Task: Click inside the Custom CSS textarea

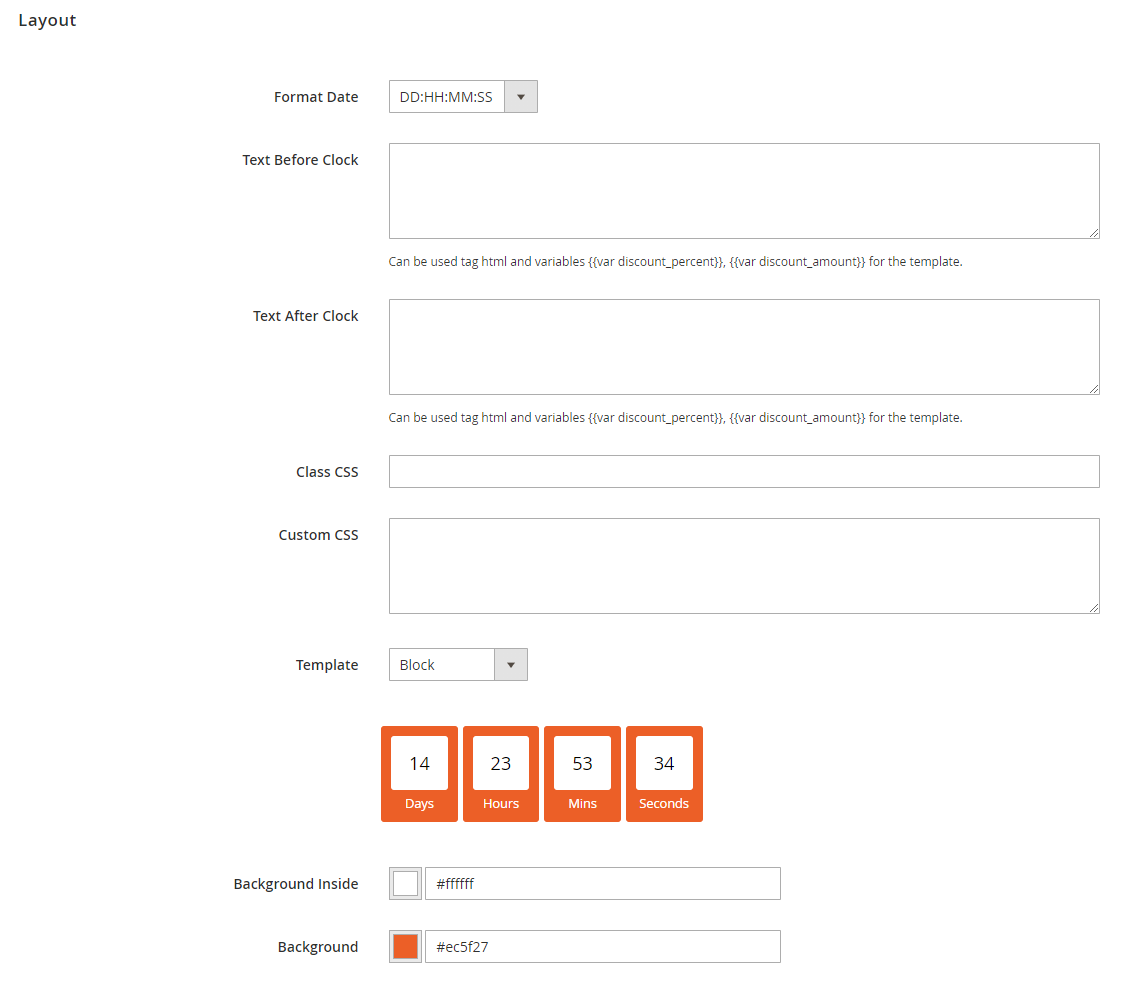Action: 744,565
